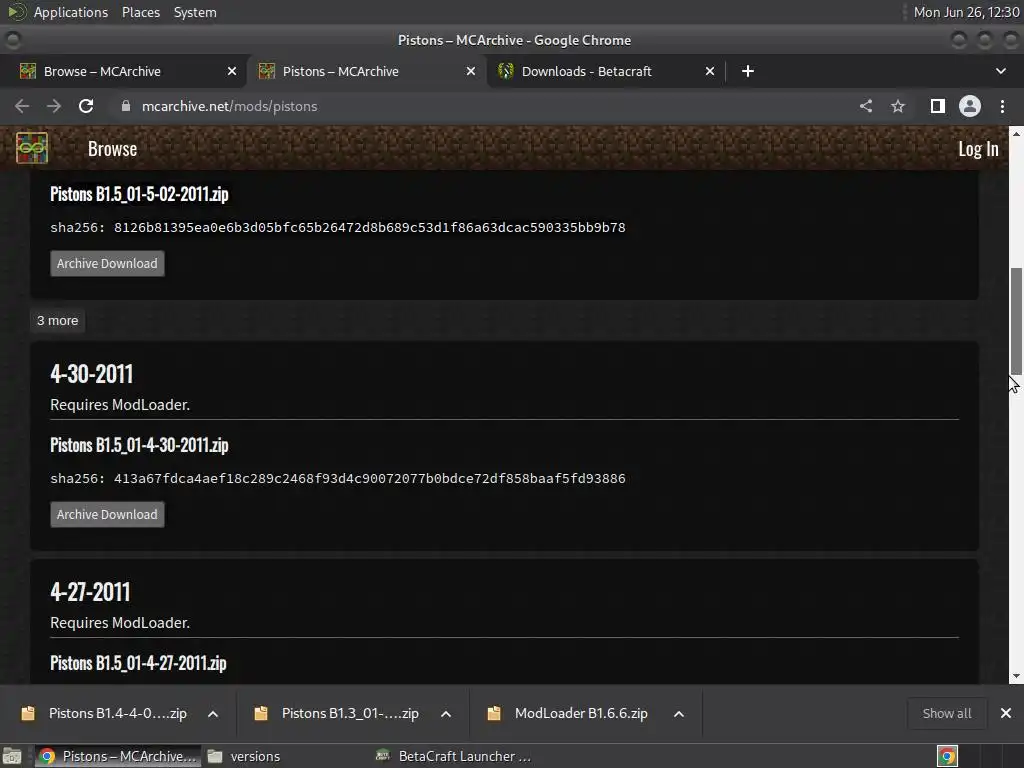Click the Pistons B1.4 zip file icon
The height and width of the screenshot is (768, 1024).
(28, 713)
